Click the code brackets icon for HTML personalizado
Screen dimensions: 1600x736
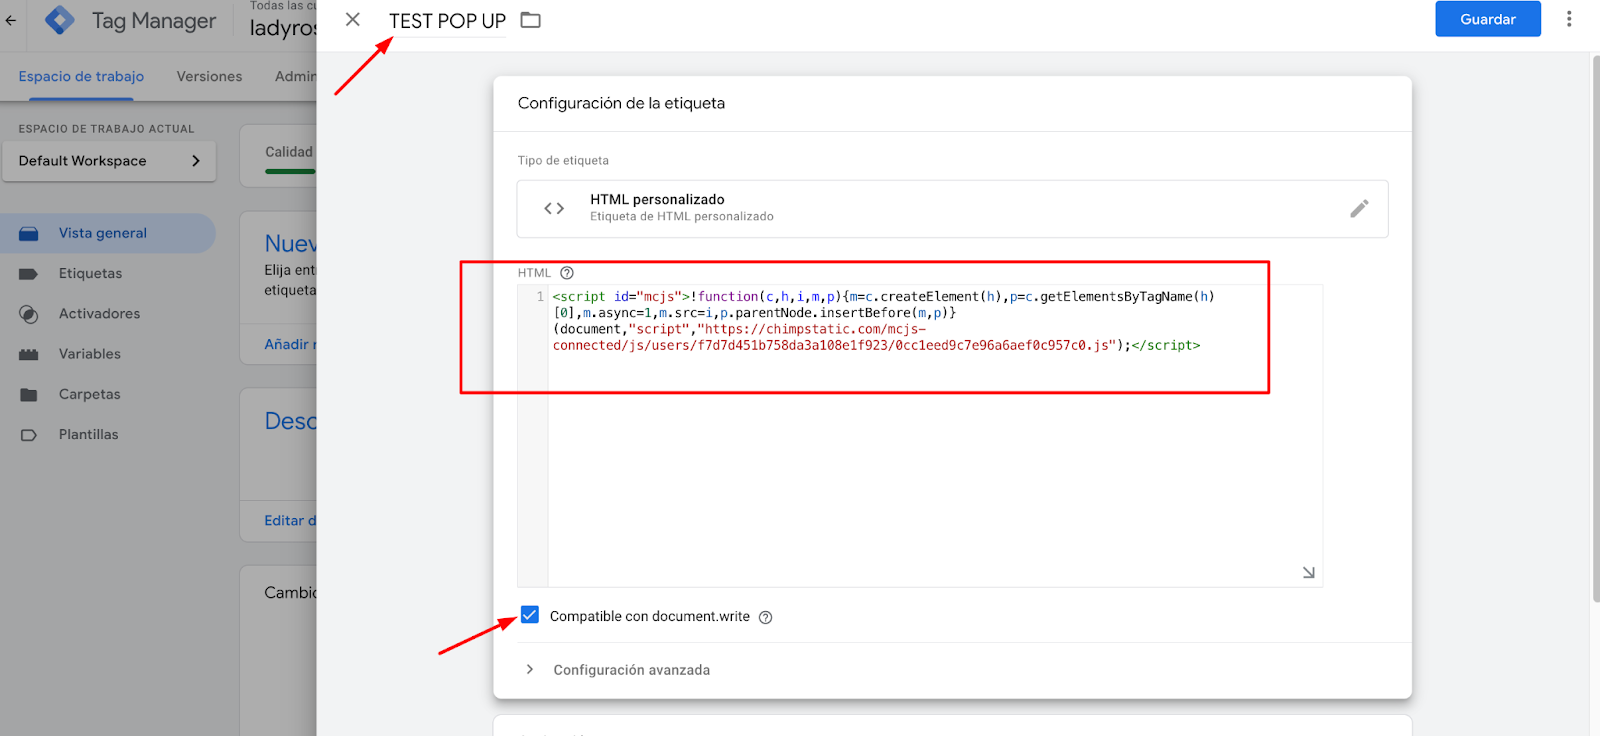pos(554,208)
